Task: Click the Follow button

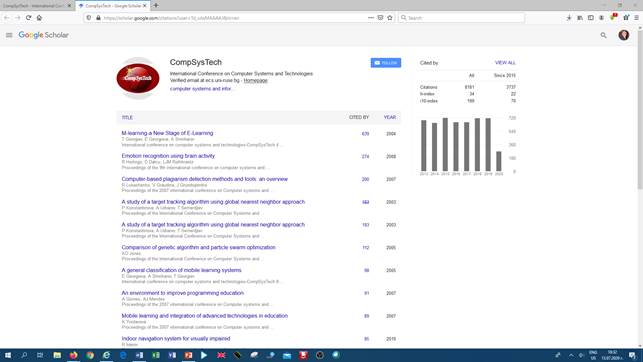Action: click(386, 63)
